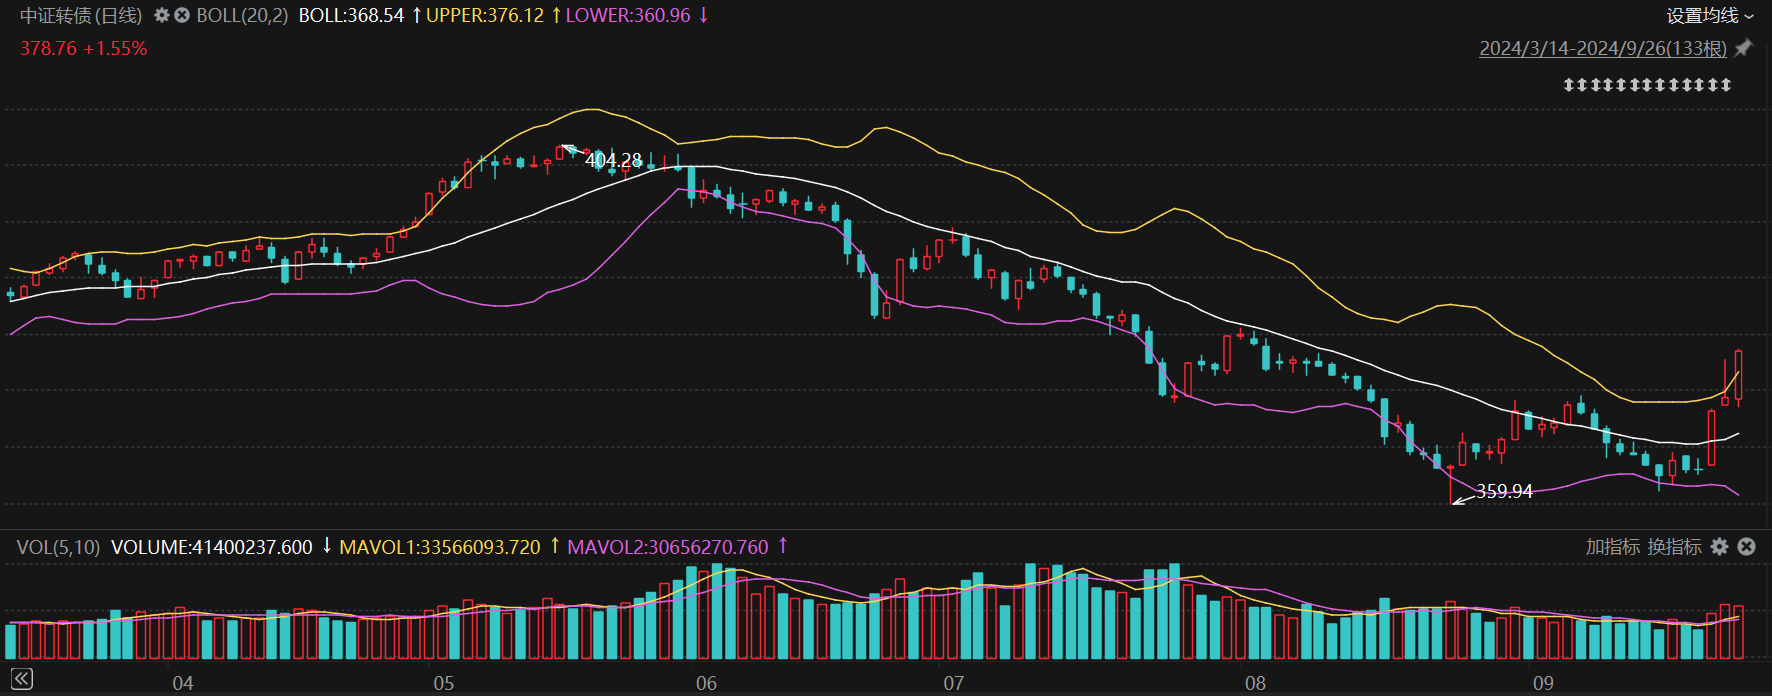Collapse chart with double-left arrow icon
1772x696 pixels.
click(x=21, y=680)
